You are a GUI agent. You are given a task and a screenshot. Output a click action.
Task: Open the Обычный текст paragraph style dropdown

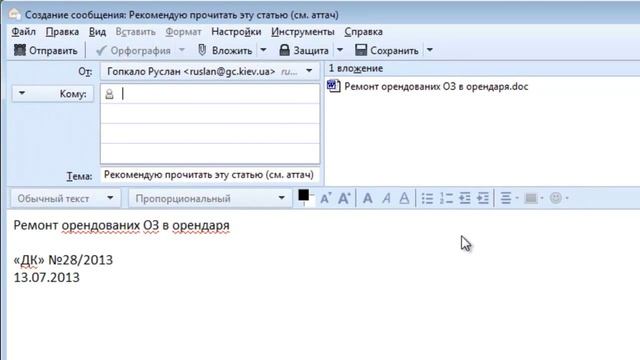point(66,198)
